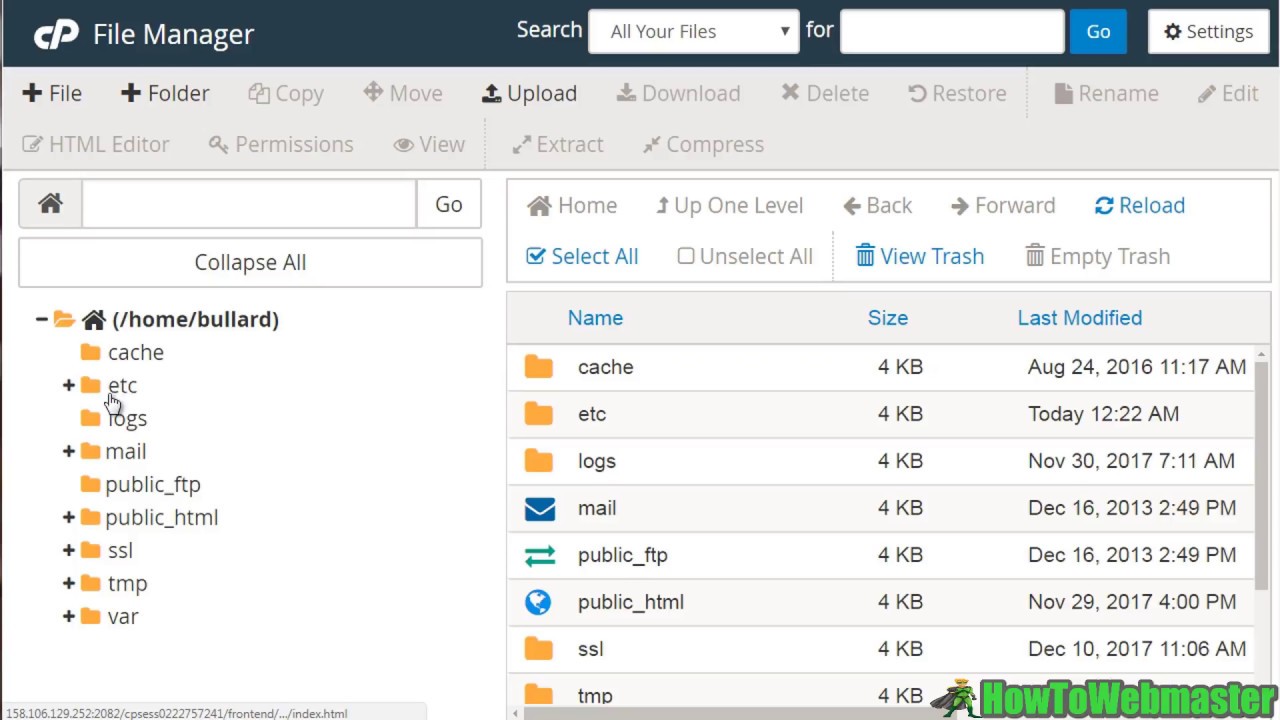Select var folder in the tree
This screenshot has width=1280, height=720.
pyautogui.click(x=123, y=616)
